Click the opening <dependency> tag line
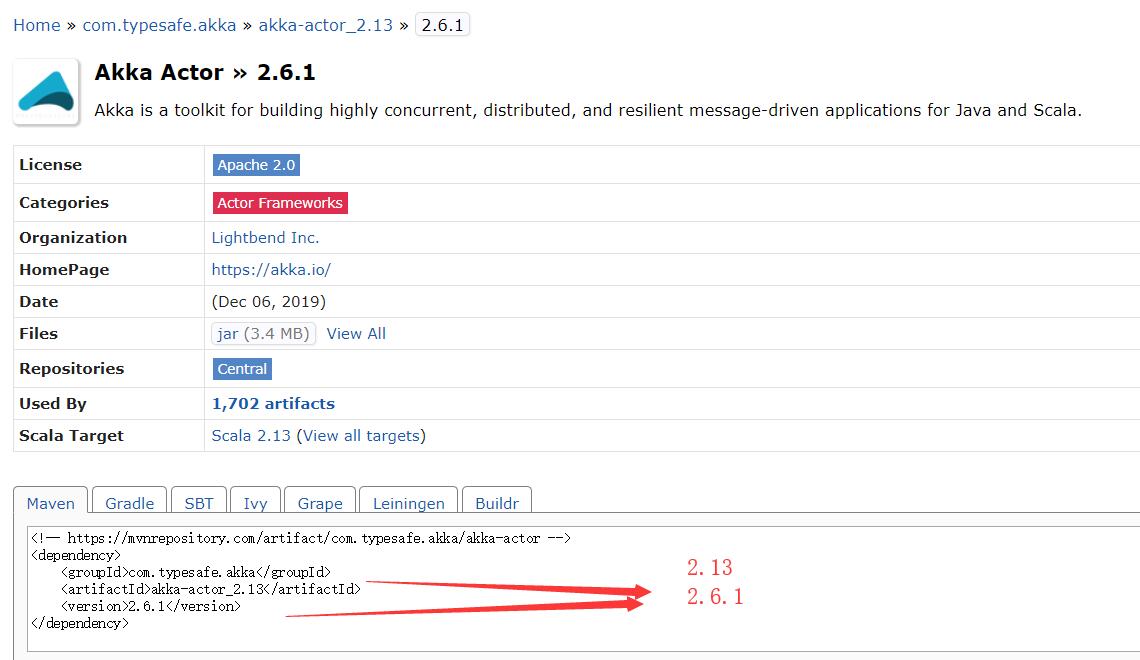Viewport: 1140px width, 660px height. [x=76, y=555]
